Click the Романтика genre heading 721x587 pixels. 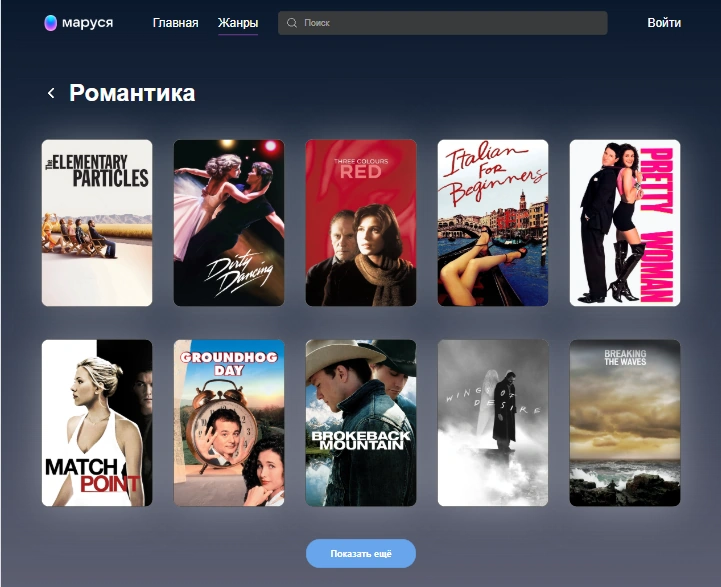(x=132, y=93)
